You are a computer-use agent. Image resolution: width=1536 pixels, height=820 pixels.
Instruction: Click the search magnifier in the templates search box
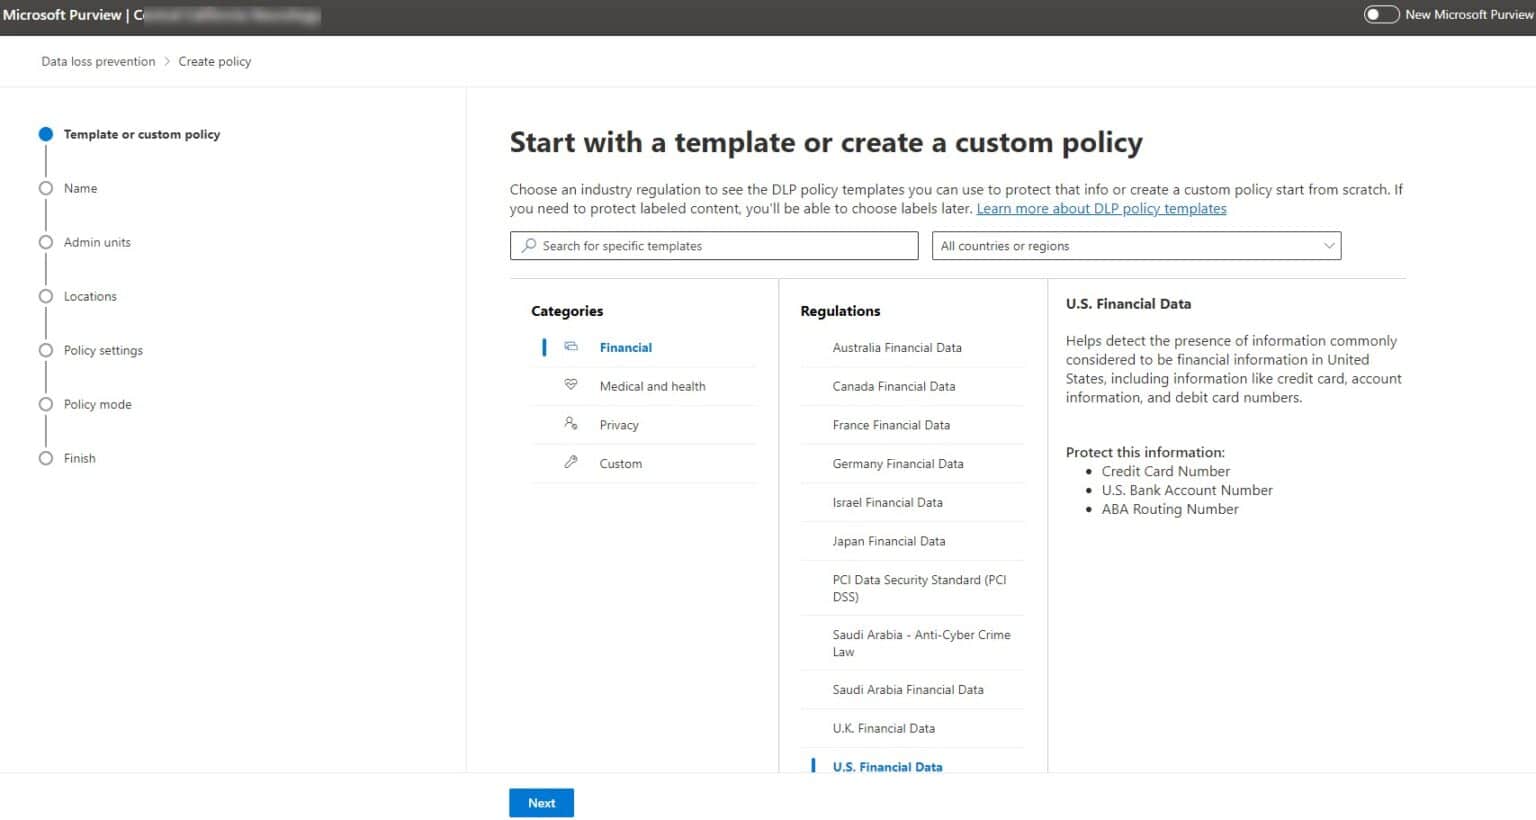[529, 245]
